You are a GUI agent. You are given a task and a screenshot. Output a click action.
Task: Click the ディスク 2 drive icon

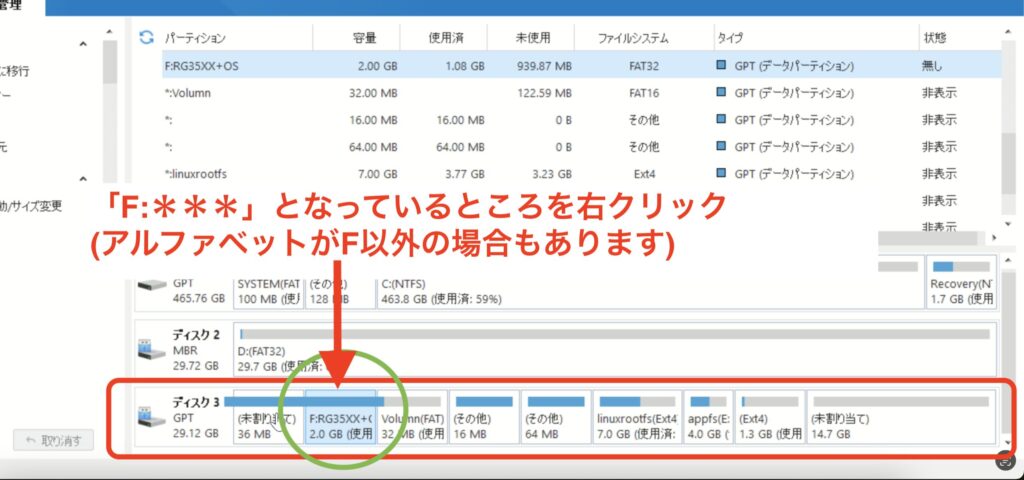[x=152, y=350]
